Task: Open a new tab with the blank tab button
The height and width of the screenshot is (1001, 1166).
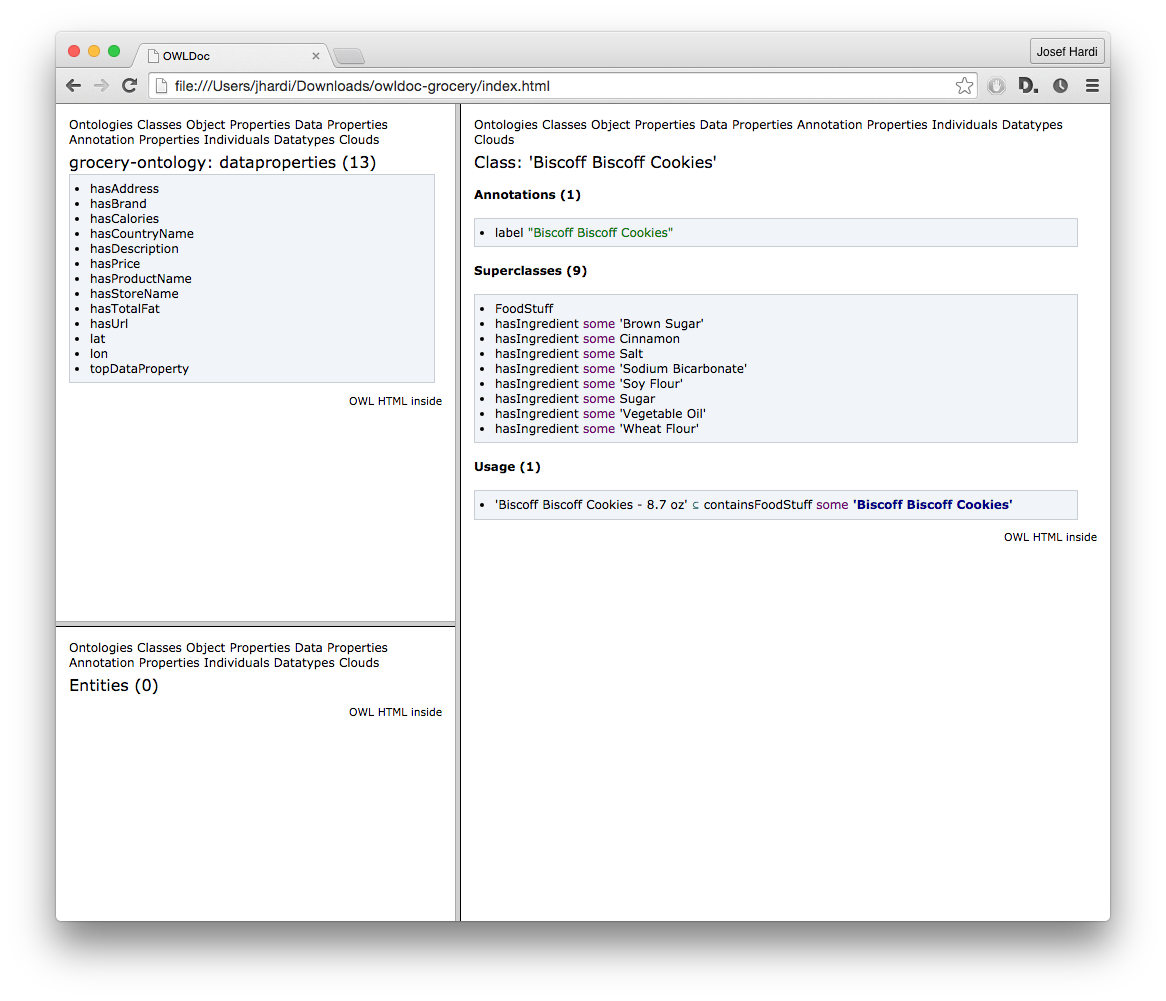Action: point(348,56)
